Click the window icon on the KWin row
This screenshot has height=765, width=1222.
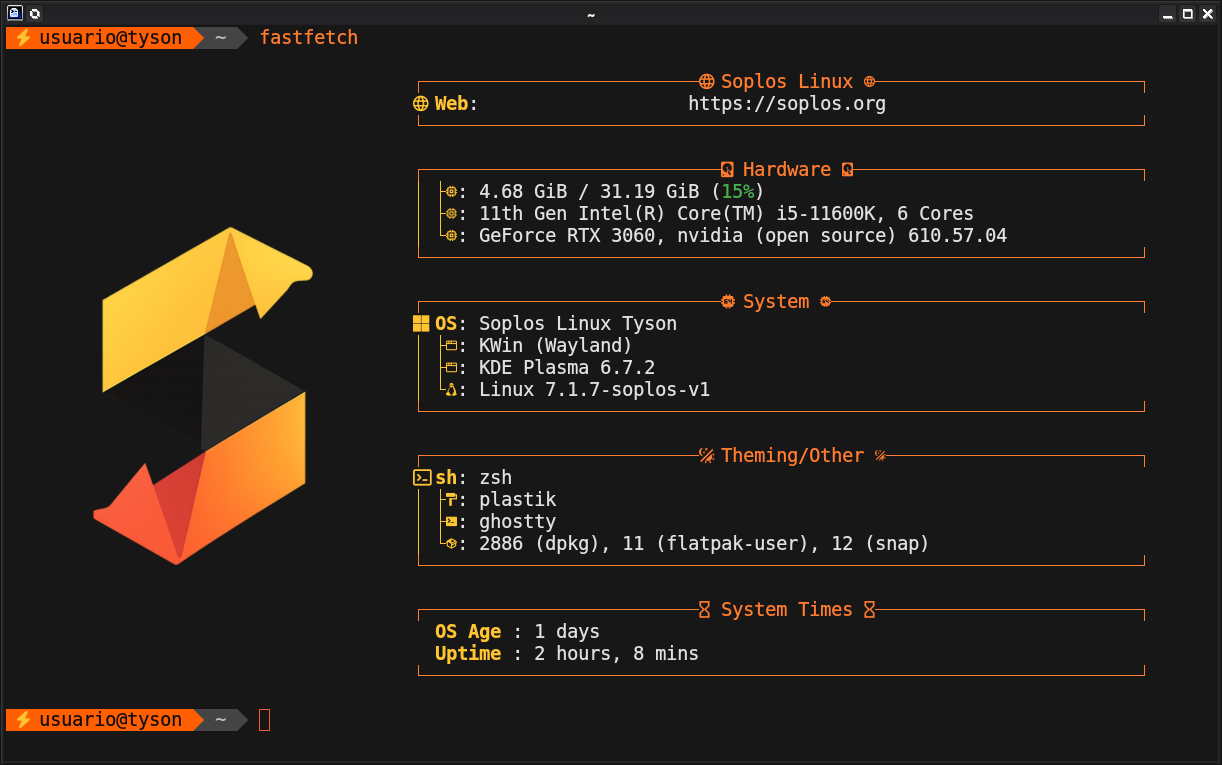click(x=451, y=346)
